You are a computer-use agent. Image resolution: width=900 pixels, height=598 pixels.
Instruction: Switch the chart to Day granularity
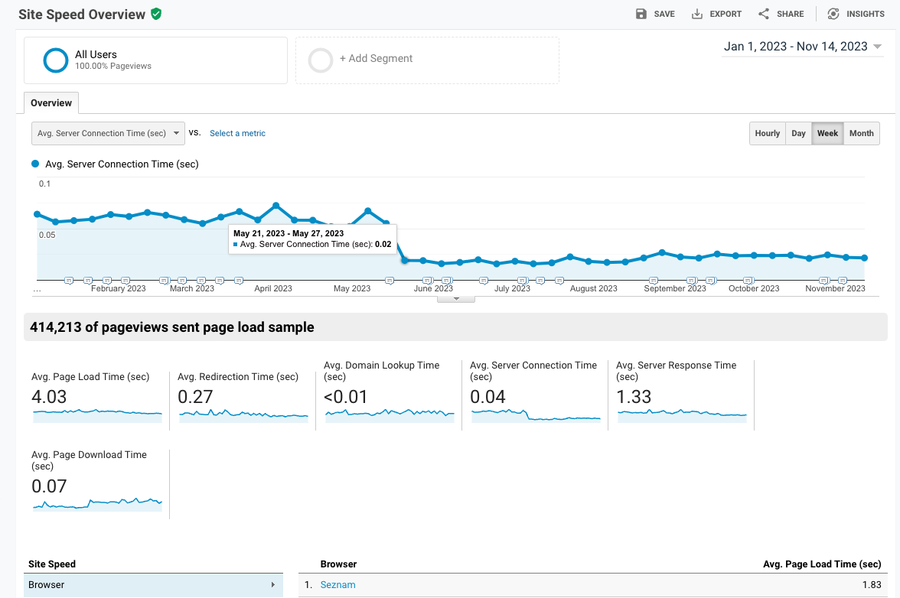pos(798,133)
